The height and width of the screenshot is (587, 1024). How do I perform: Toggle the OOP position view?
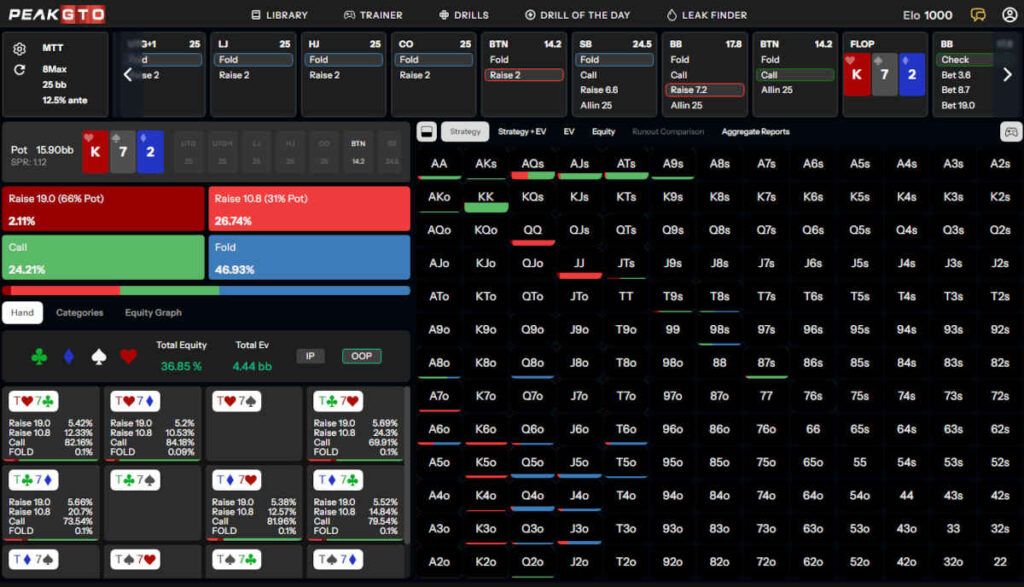coord(361,356)
